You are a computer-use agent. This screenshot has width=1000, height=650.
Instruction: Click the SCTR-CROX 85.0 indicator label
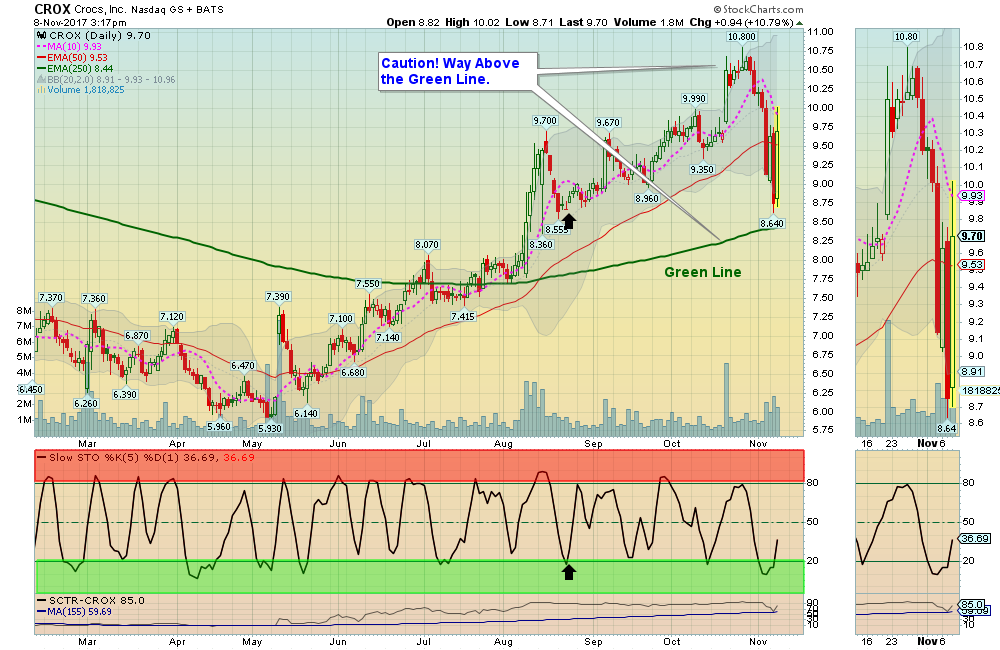tap(91, 600)
